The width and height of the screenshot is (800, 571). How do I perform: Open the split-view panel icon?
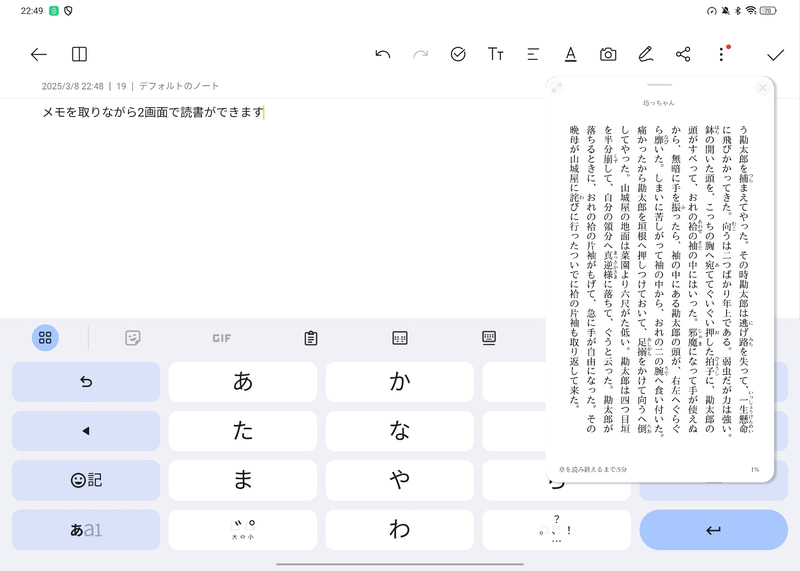point(79,54)
